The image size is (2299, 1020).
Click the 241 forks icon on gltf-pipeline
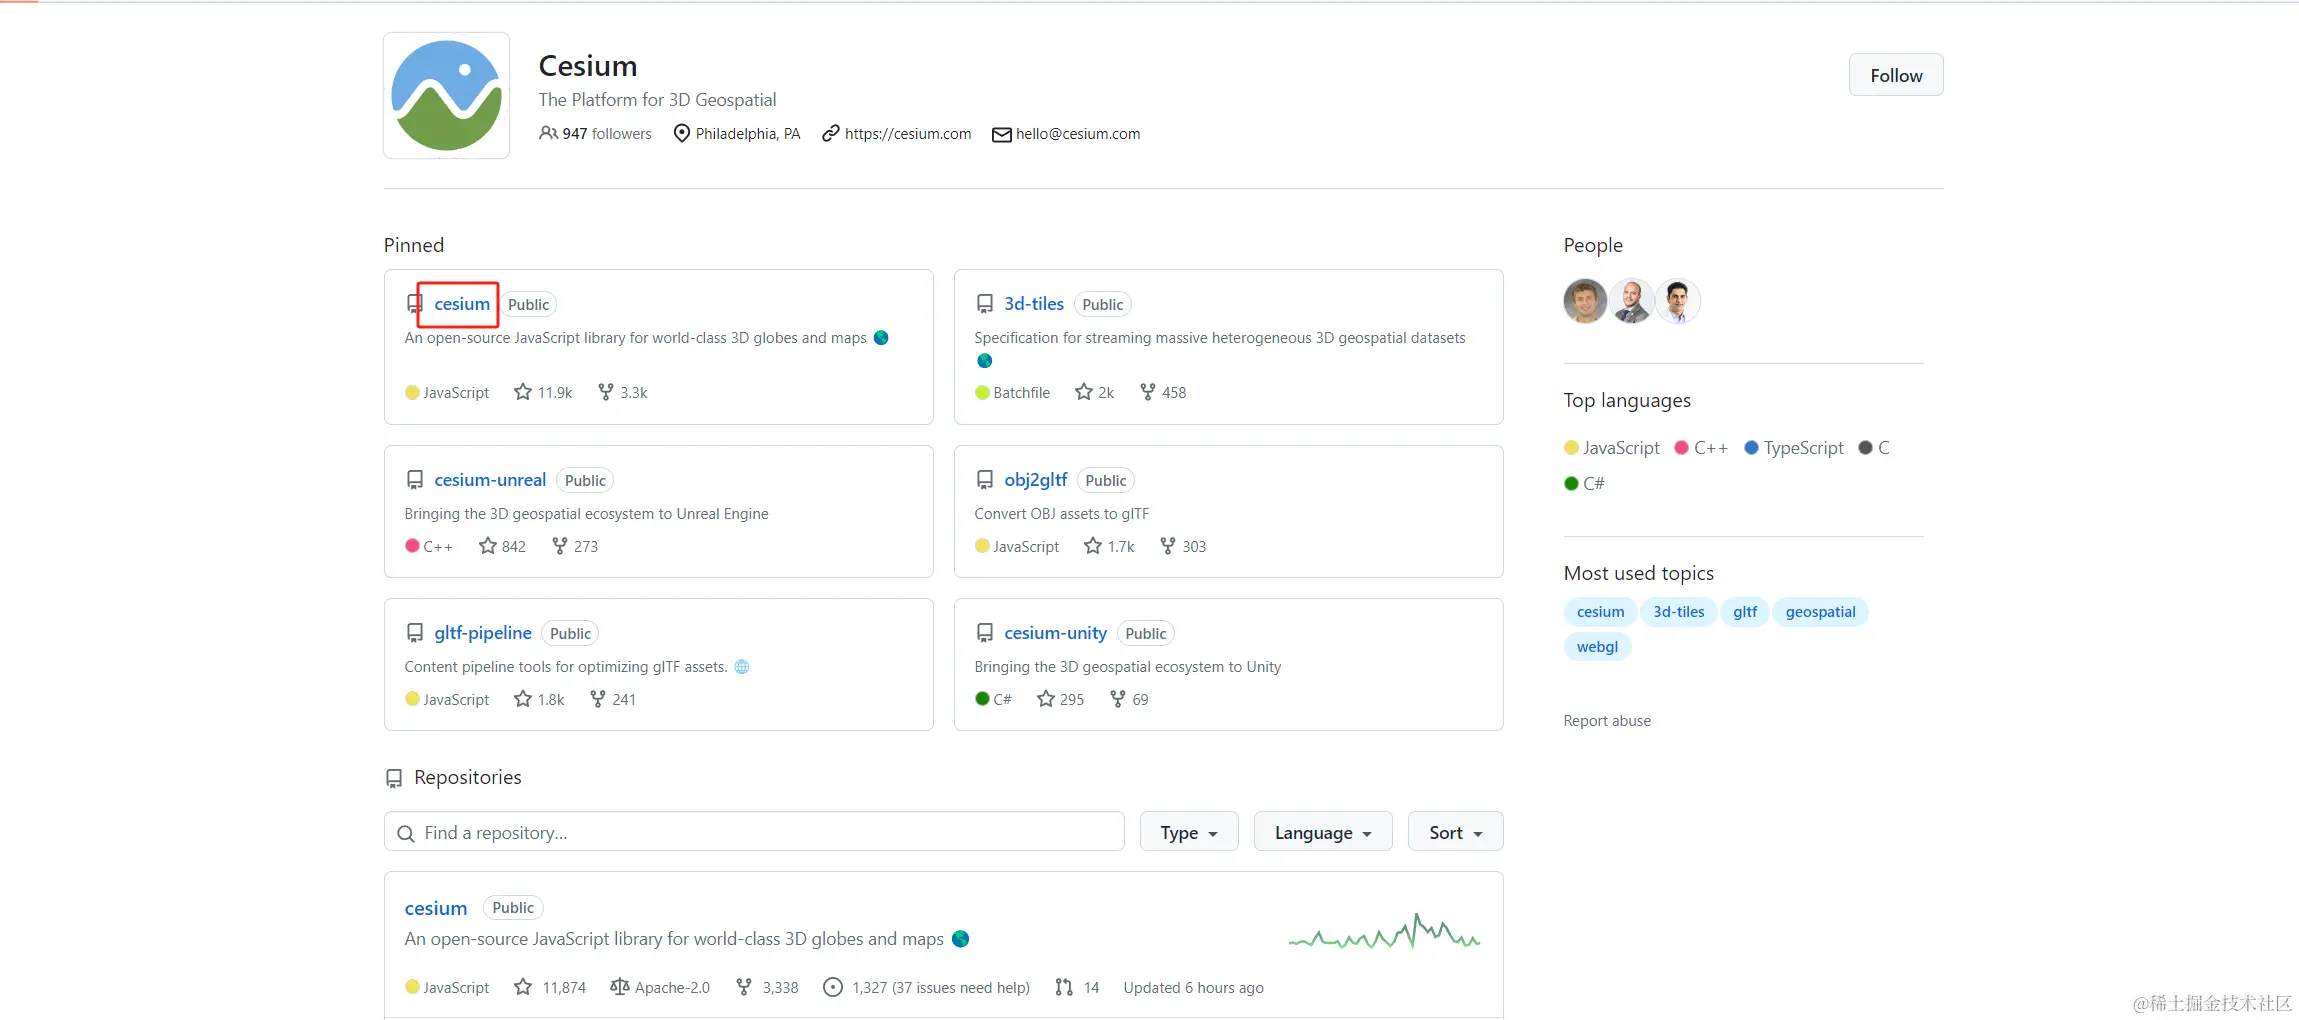pyautogui.click(x=598, y=699)
